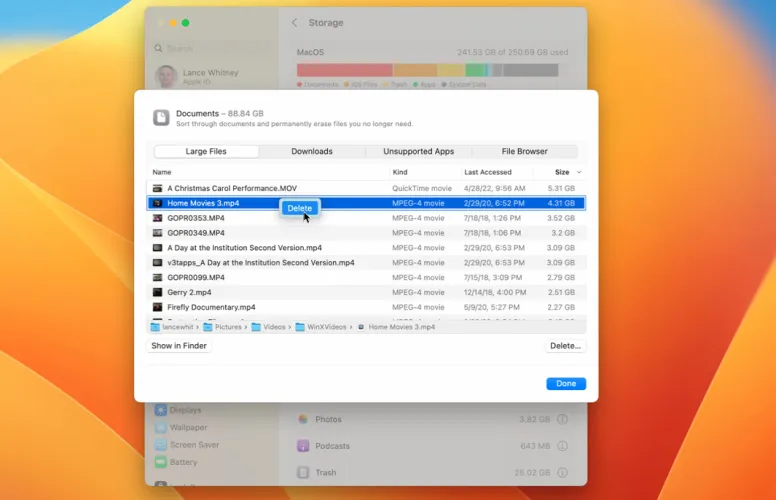
Task: Click the blue Done button
Action: (566, 384)
